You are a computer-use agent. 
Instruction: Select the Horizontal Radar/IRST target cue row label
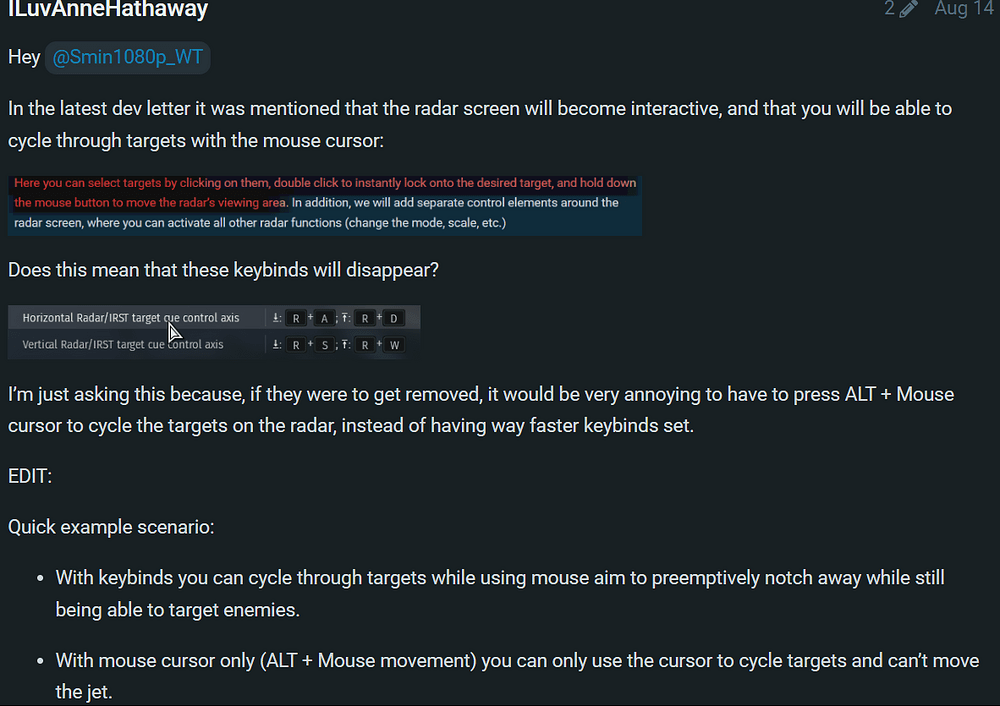(131, 318)
